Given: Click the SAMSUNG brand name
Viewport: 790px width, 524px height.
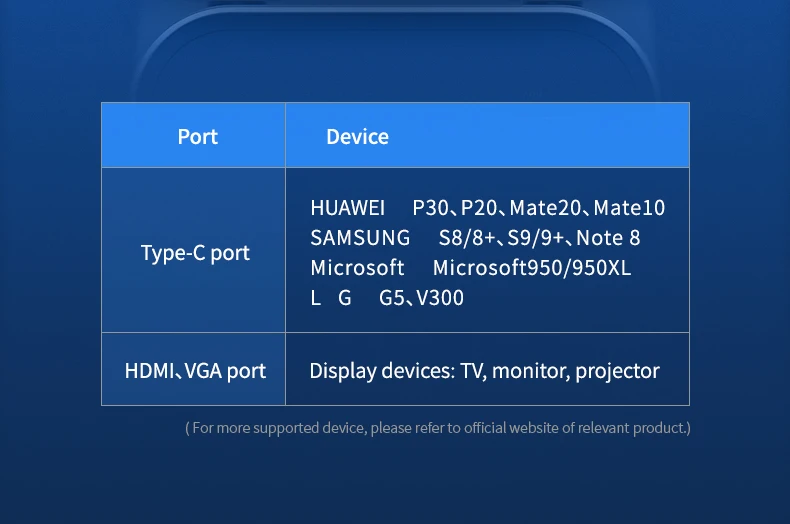Looking at the screenshot, I should coord(360,238).
